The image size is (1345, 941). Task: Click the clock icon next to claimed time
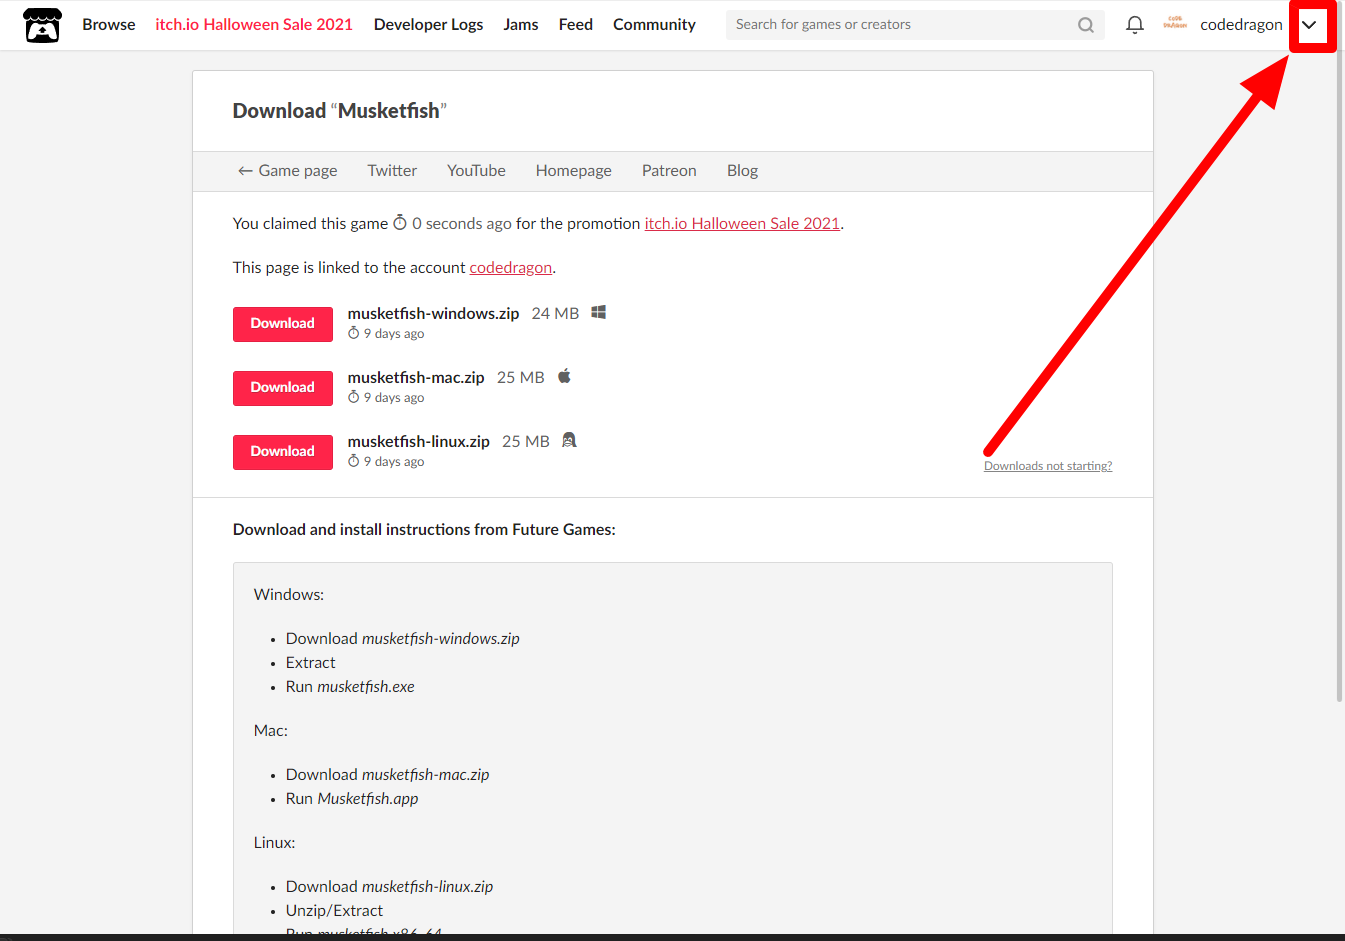click(x=400, y=223)
